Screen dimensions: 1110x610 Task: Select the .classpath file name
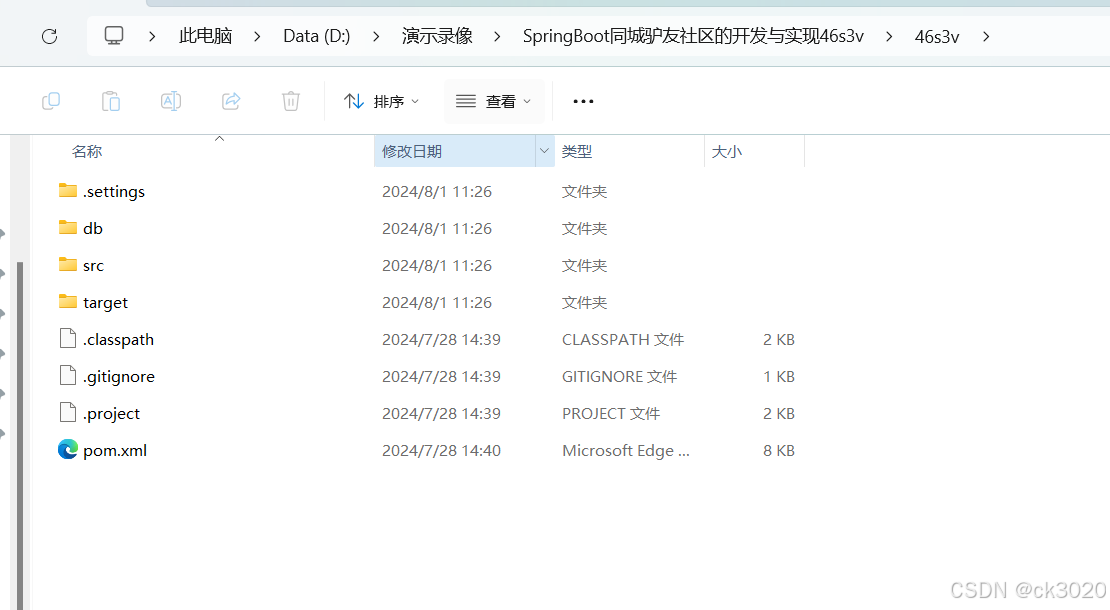pyautogui.click(x=118, y=340)
